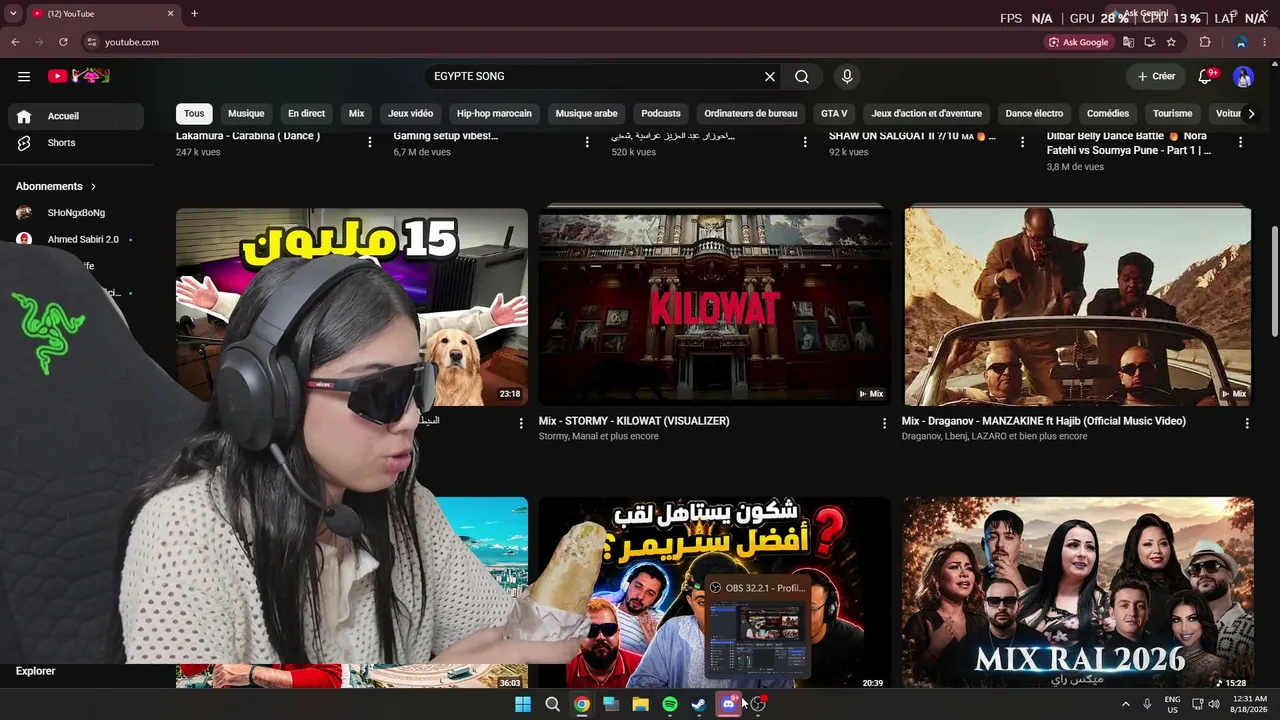Open the OBS 32.2.1 taskbar preview
1280x720 pixels.
click(756, 629)
